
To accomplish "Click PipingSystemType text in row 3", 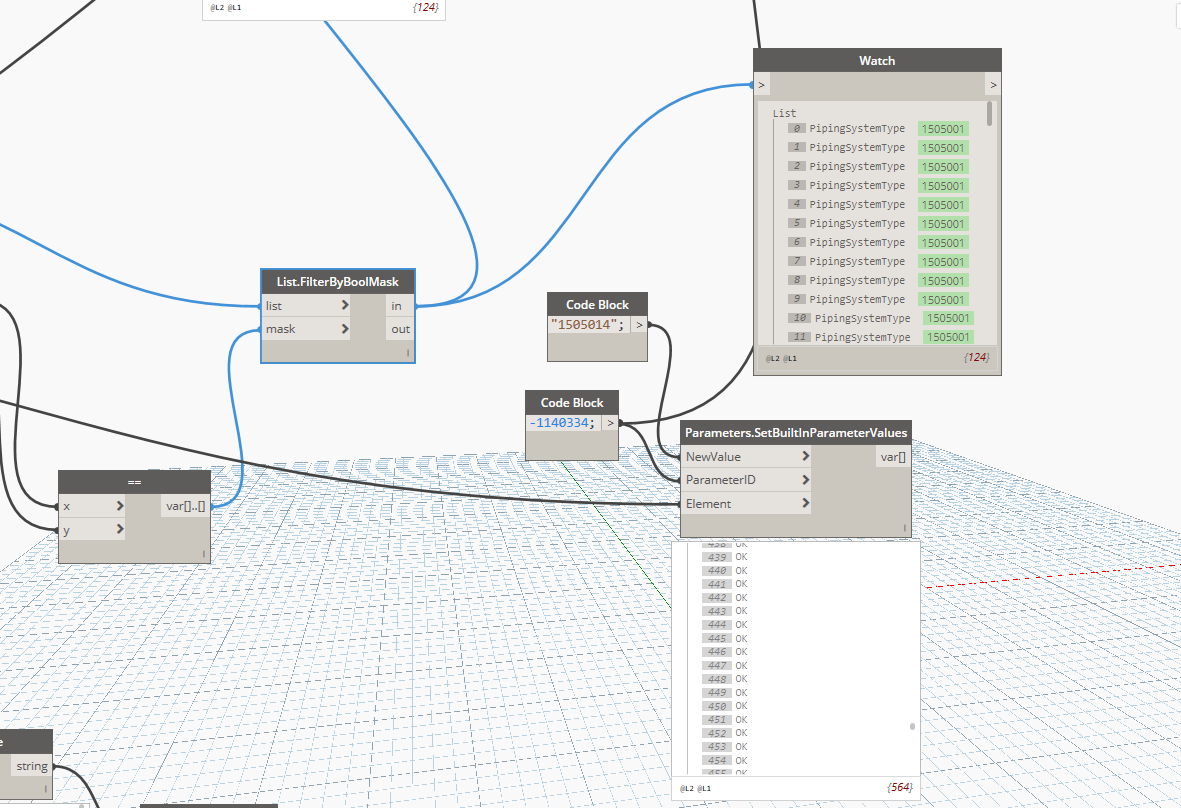I will [x=857, y=185].
